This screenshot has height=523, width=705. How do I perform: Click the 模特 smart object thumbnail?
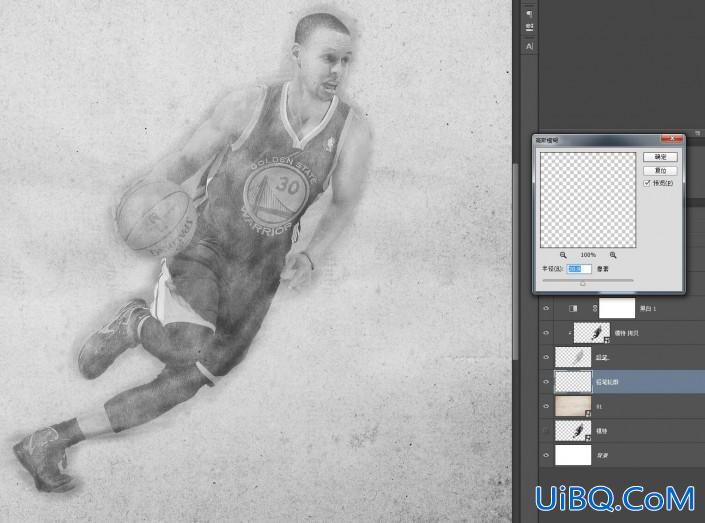tap(573, 431)
